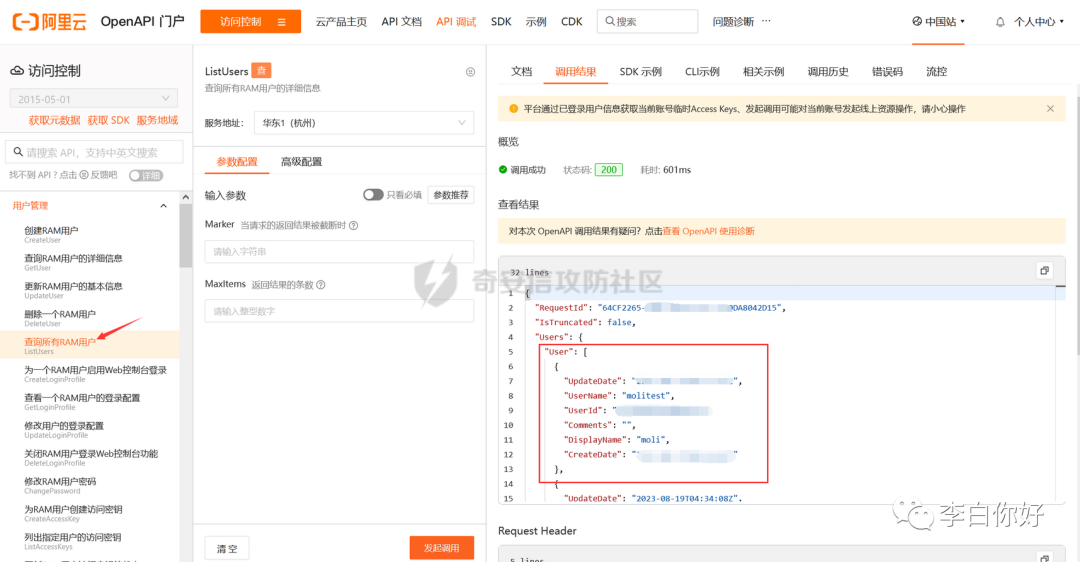Copy the result JSON with copy icon

[x=1045, y=271]
